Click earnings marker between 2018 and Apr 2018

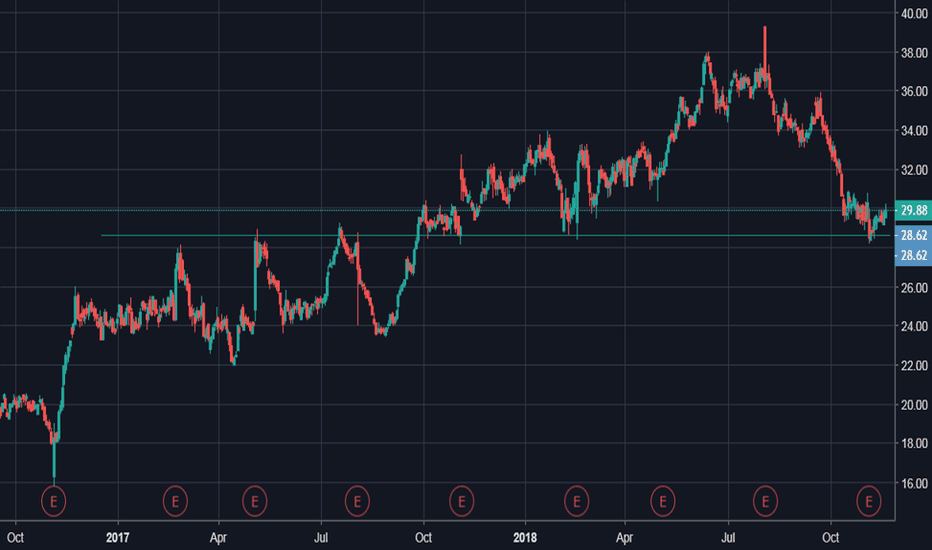pyautogui.click(x=577, y=502)
